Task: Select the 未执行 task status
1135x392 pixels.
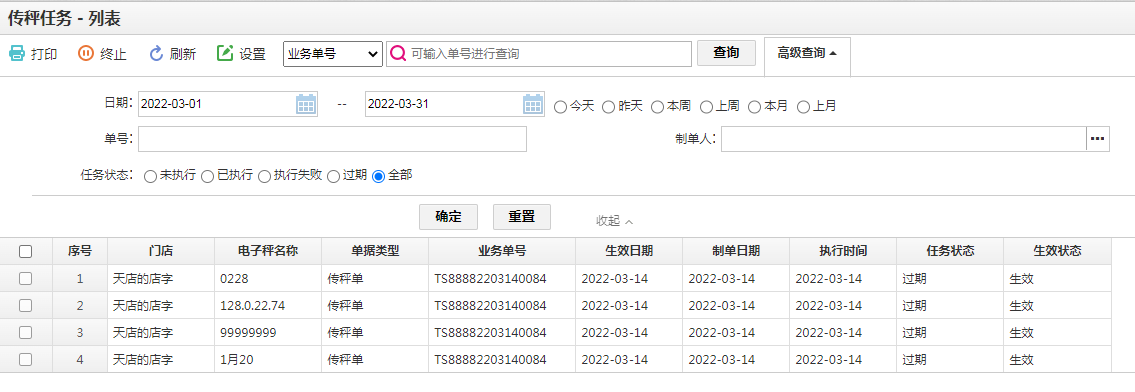Action: tap(151, 176)
